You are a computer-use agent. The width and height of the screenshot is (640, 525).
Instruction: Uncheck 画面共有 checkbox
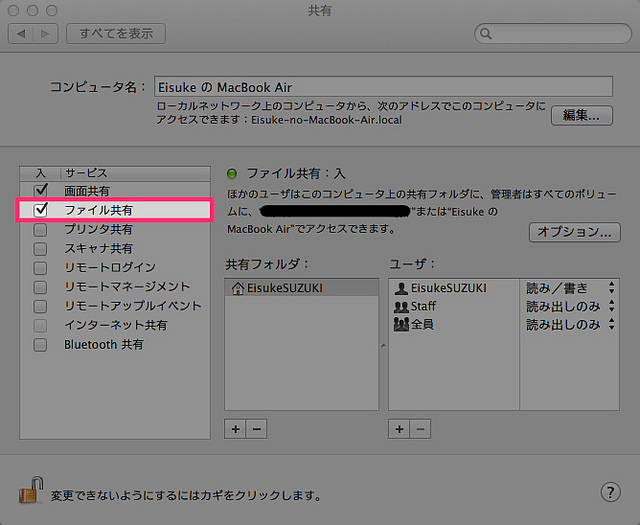(40, 190)
